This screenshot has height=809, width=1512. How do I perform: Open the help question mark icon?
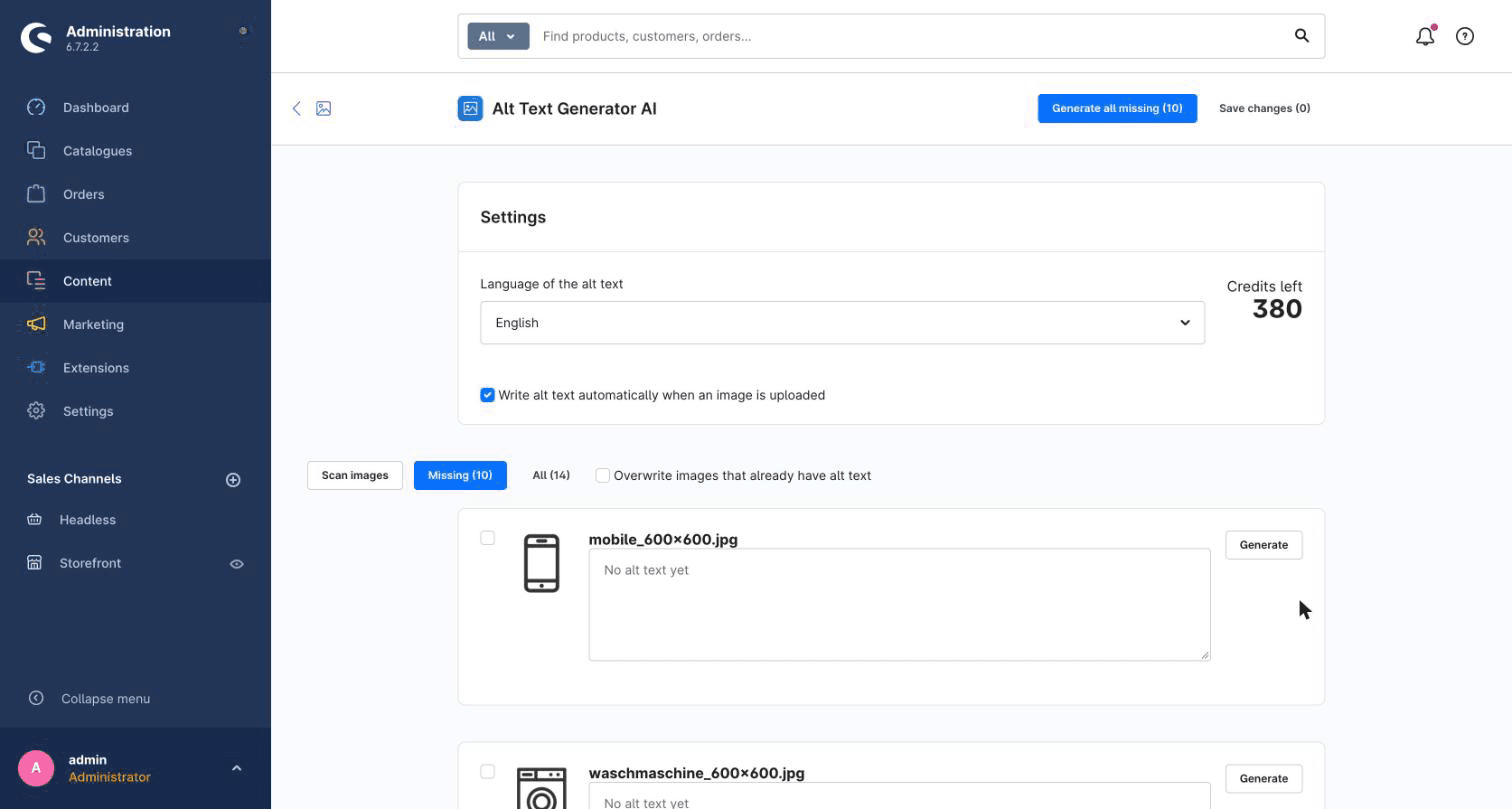[1465, 36]
